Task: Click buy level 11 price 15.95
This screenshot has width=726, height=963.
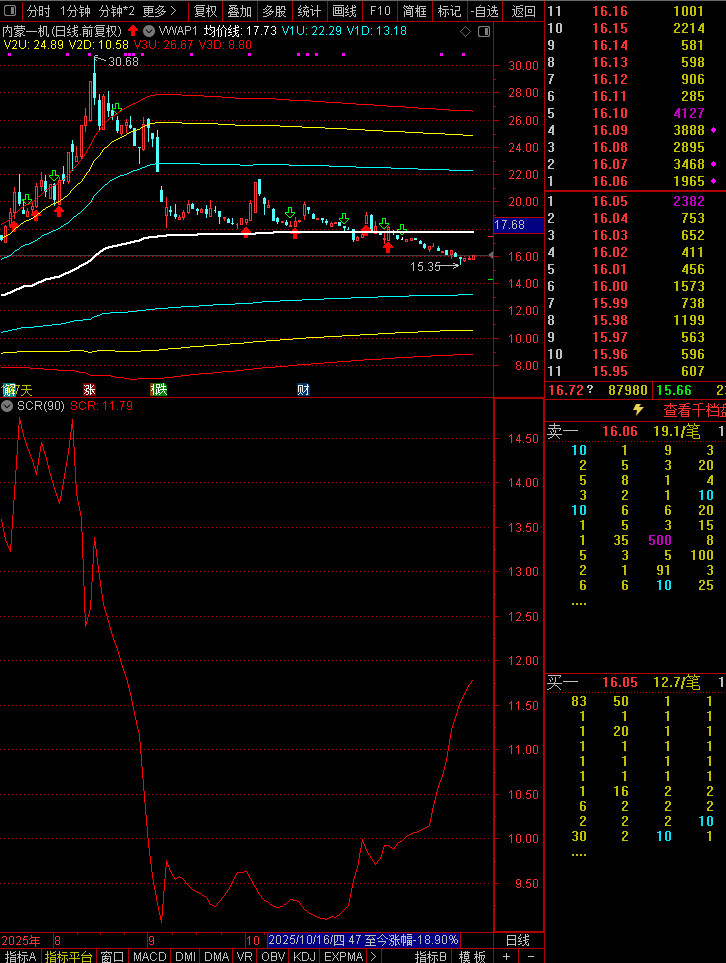Action: [610, 371]
